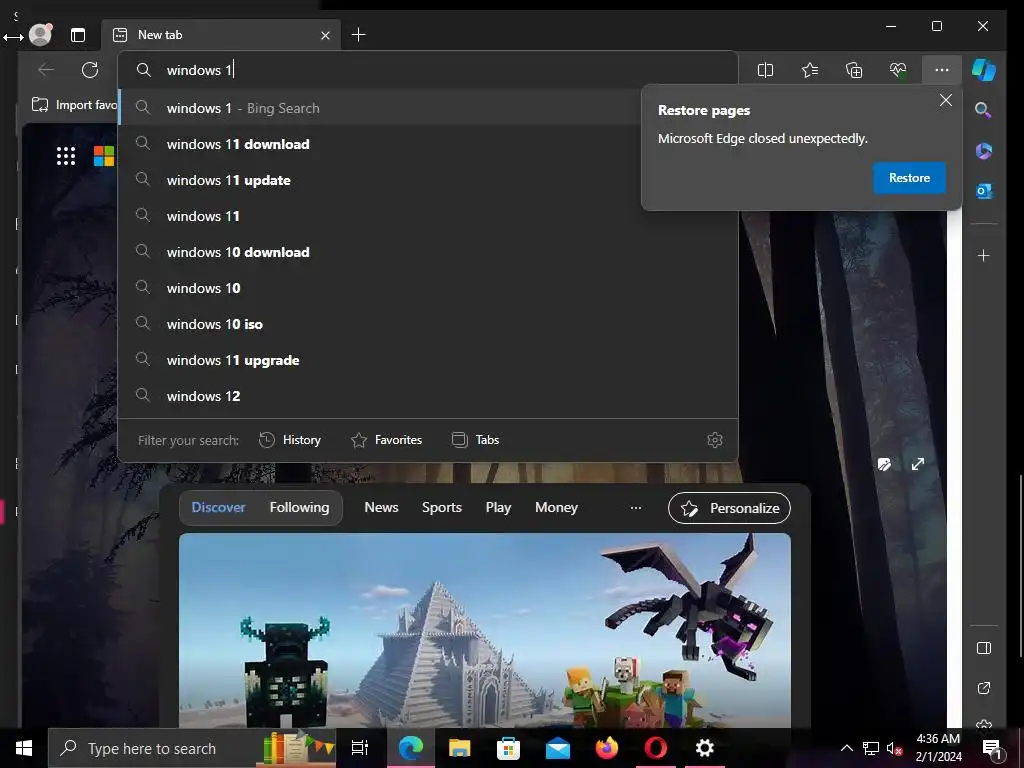Click the edit background icon
1024x768 pixels.
(884, 464)
